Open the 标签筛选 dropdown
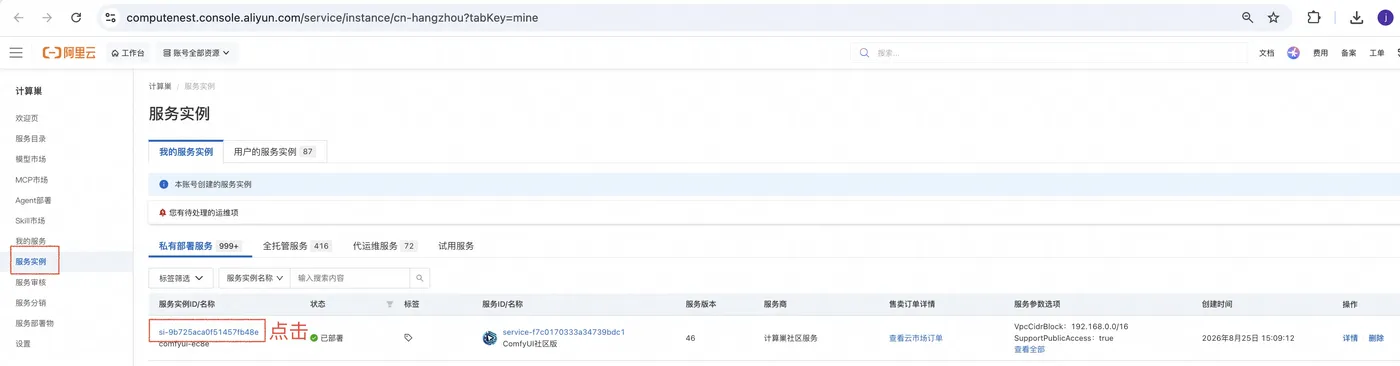 pyautogui.click(x=181, y=278)
